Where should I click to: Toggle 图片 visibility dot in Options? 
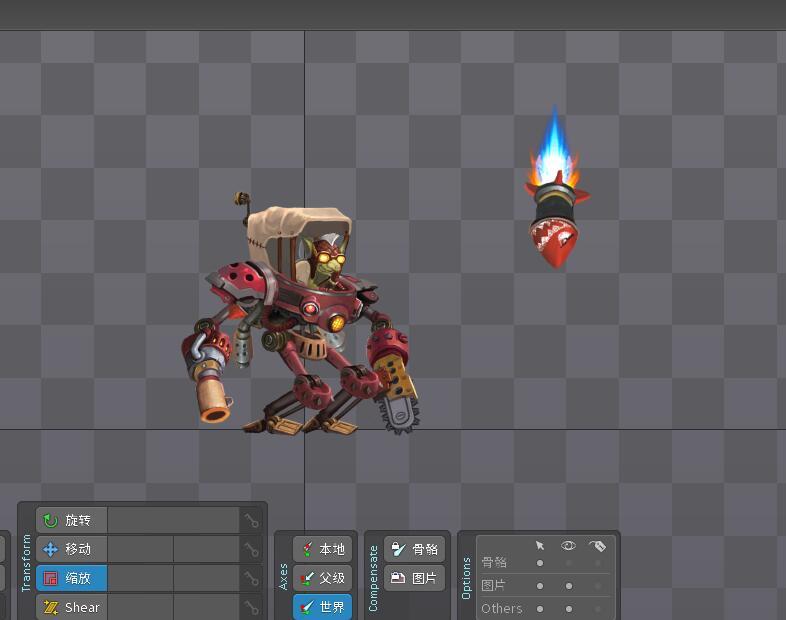pos(568,585)
